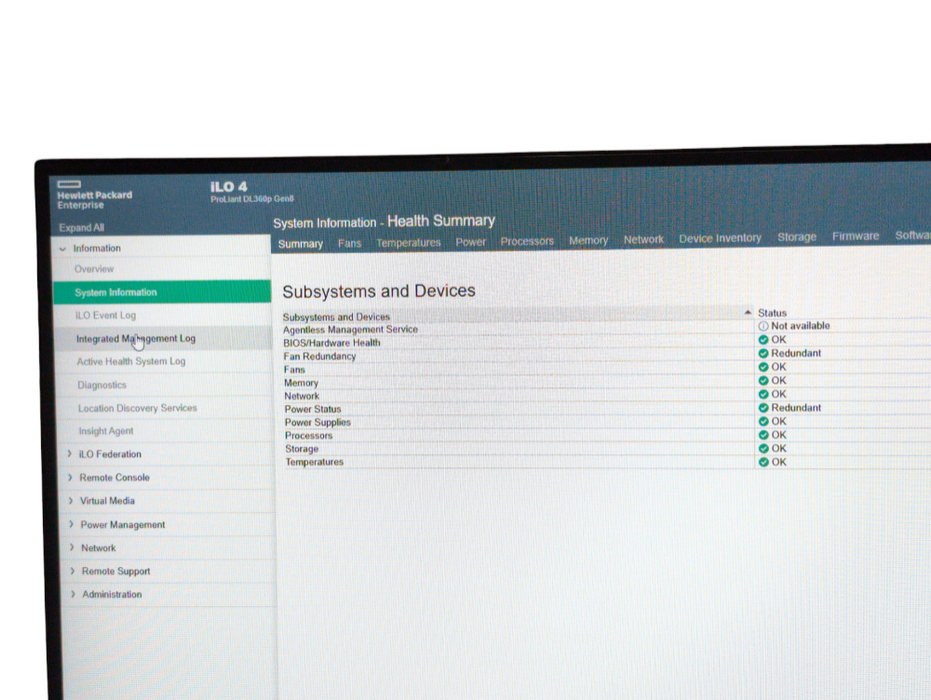Image resolution: width=931 pixels, height=700 pixels.
Task: Select System Information in the sidebar
Action: click(x=162, y=292)
